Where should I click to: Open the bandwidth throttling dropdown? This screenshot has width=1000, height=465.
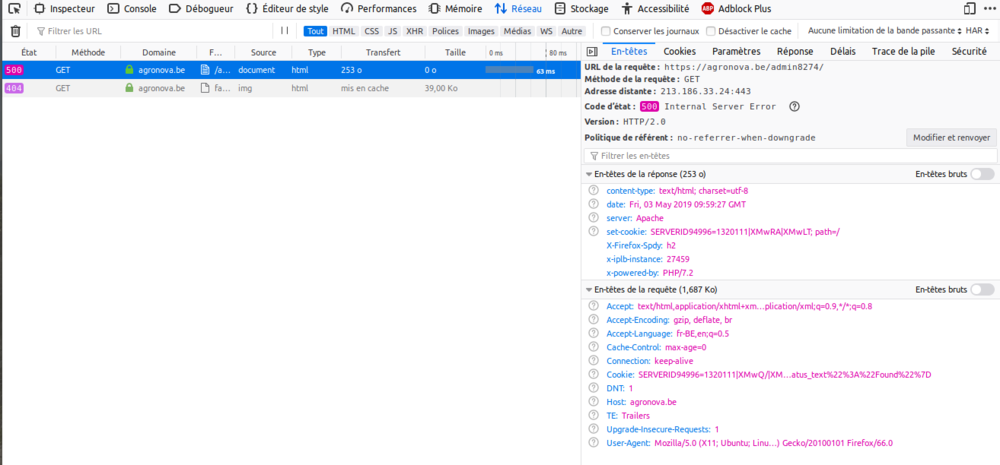pyautogui.click(x=885, y=31)
